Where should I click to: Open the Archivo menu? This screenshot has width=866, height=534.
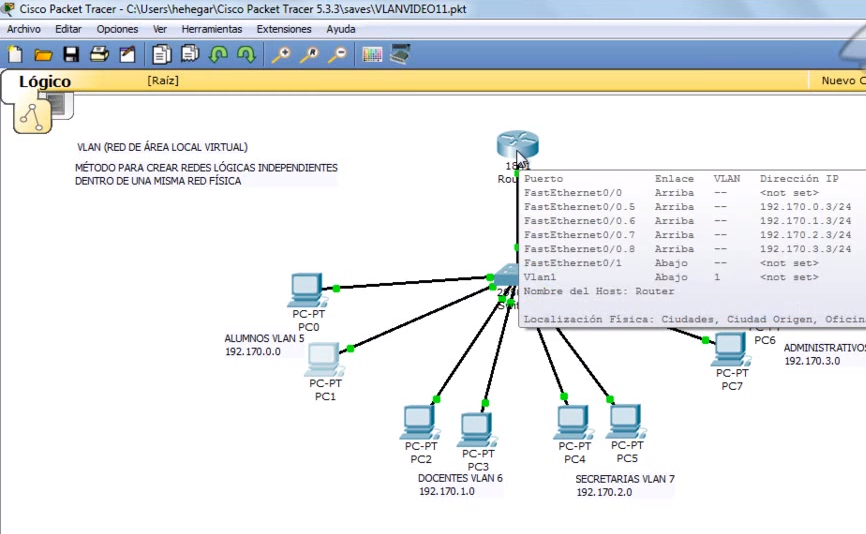coord(24,29)
